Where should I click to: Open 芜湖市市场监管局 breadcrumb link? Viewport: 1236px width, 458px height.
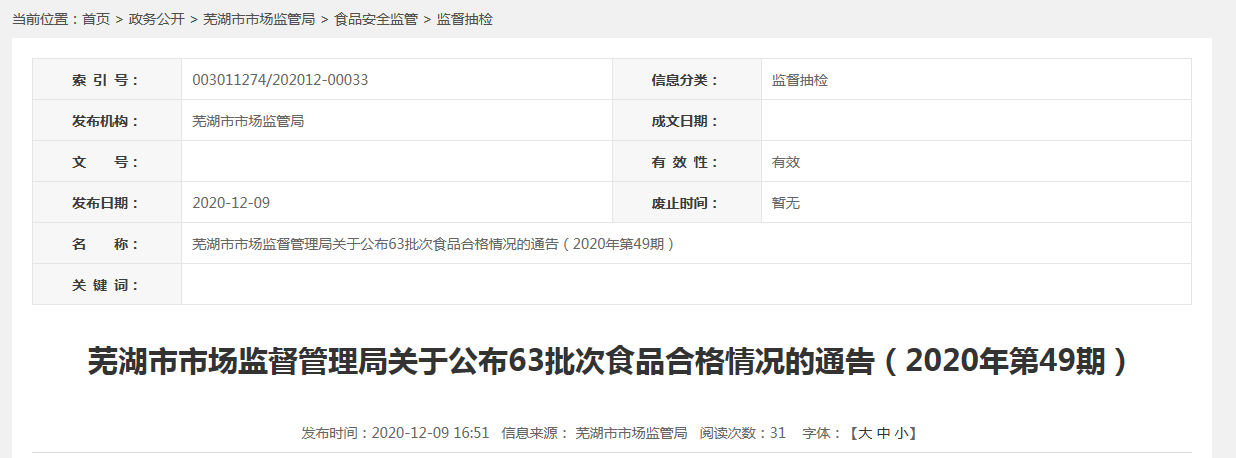(259, 19)
